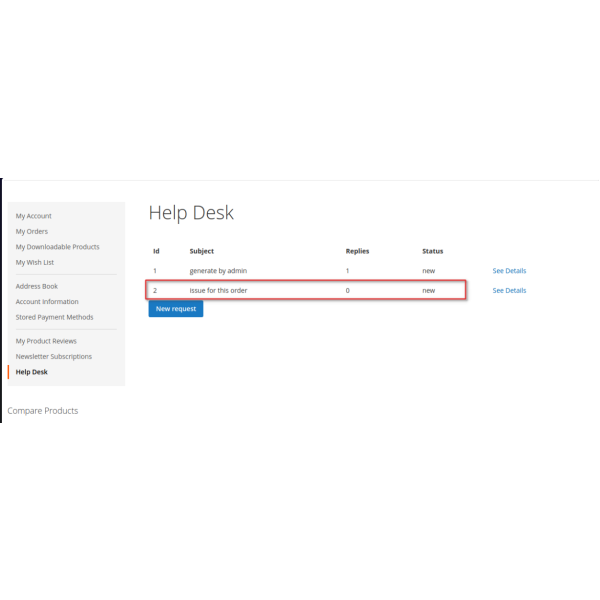Click the Compare Products heading
600x600 pixels.
point(43,411)
